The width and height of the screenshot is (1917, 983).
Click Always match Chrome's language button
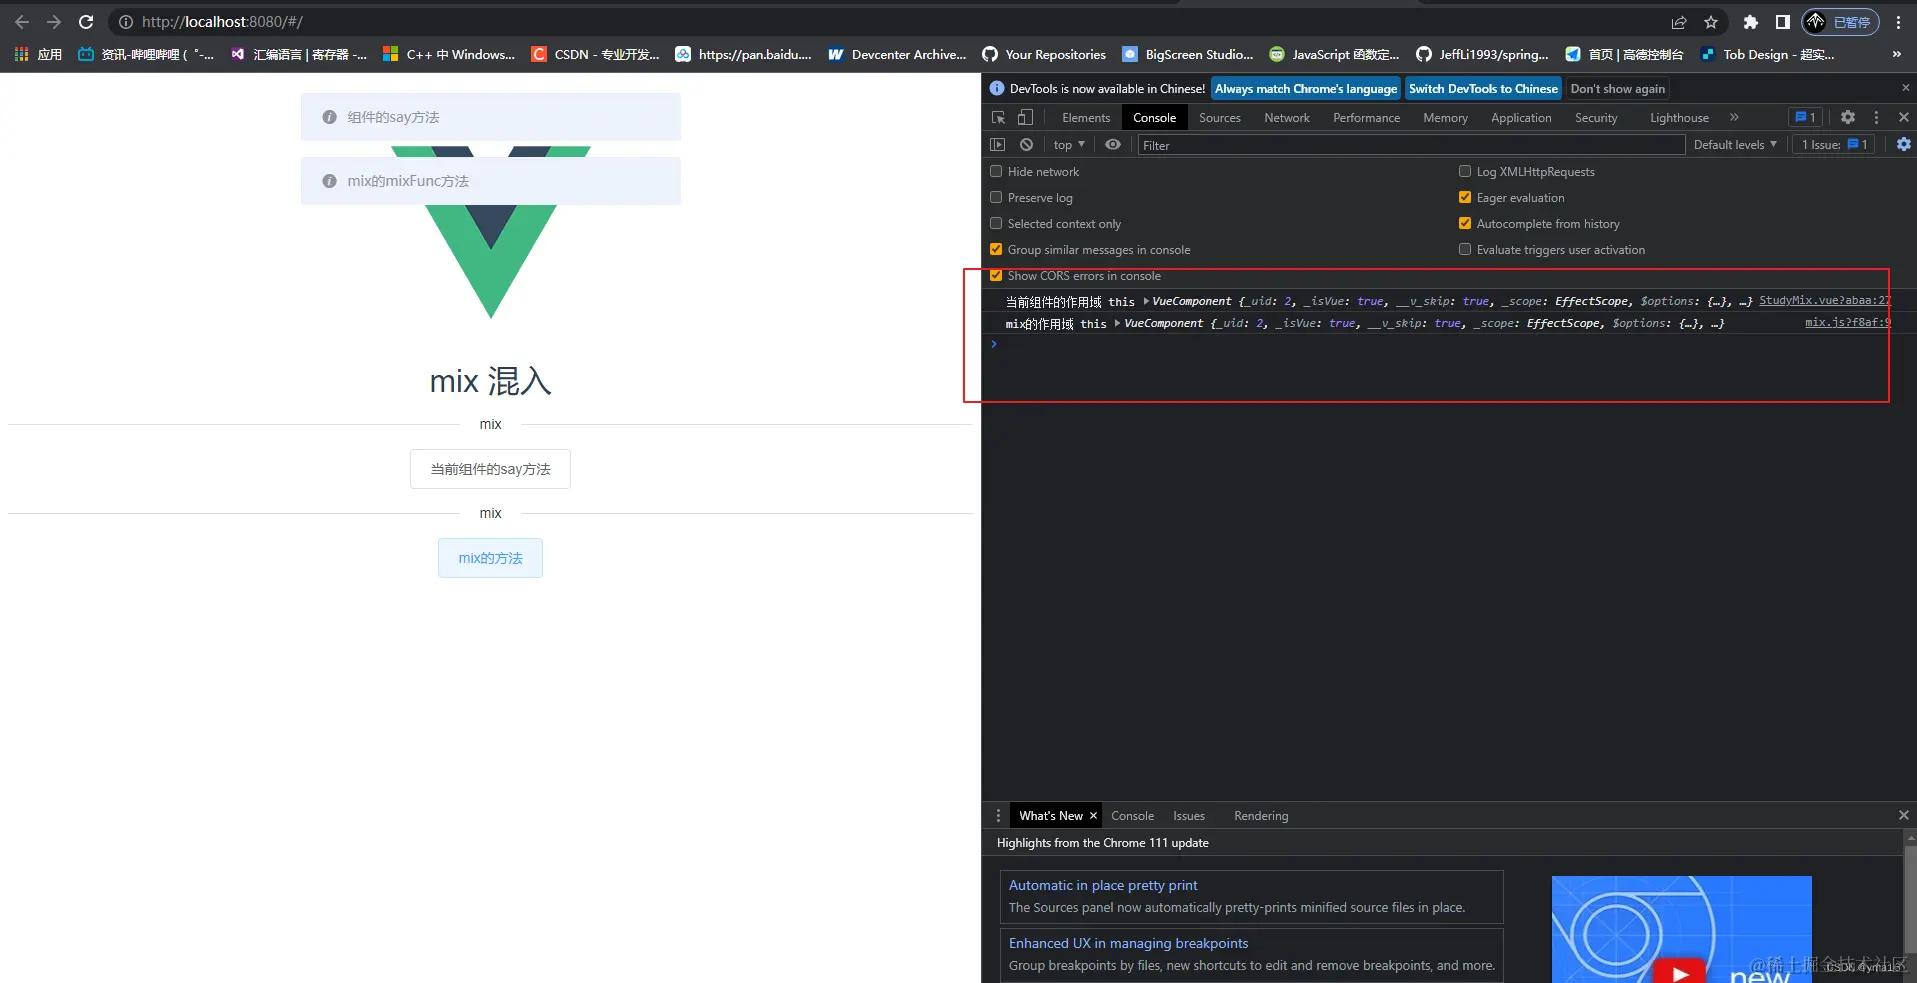pyautogui.click(x=1306, y=88)
